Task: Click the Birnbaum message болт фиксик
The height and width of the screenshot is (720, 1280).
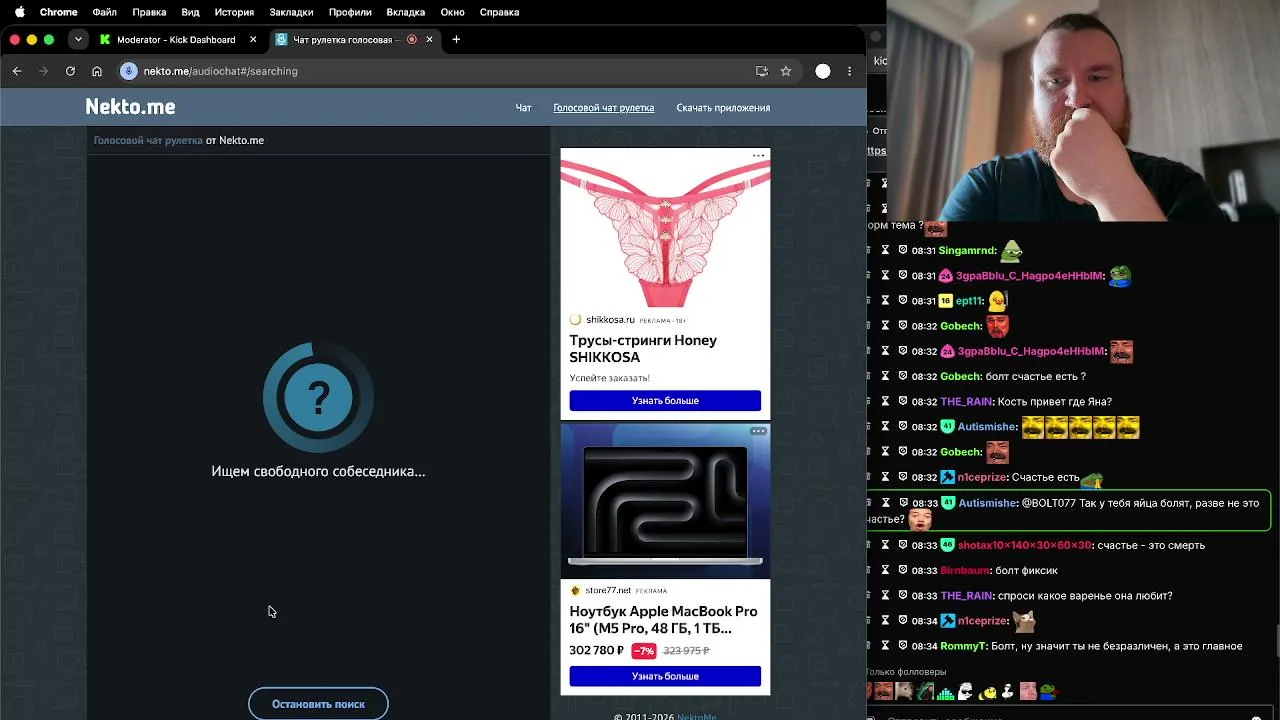Action: (x=1026, y=570)
